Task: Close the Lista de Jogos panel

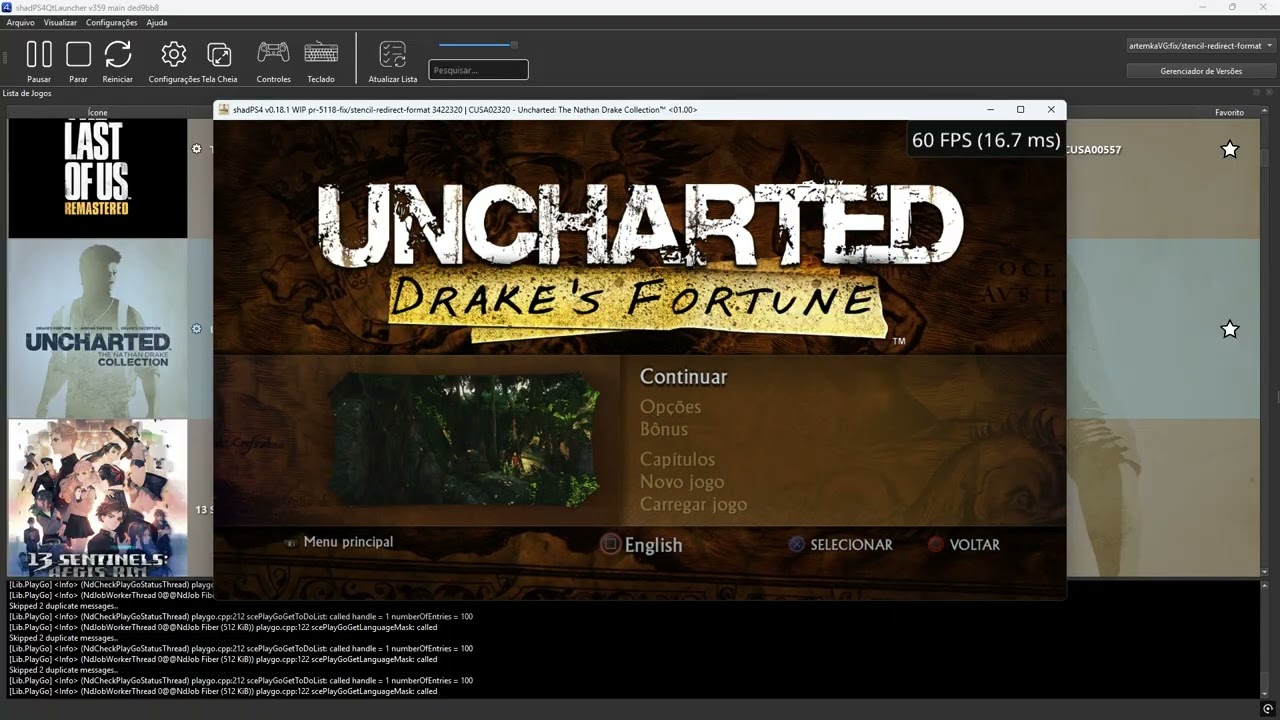Action: 1270,93
